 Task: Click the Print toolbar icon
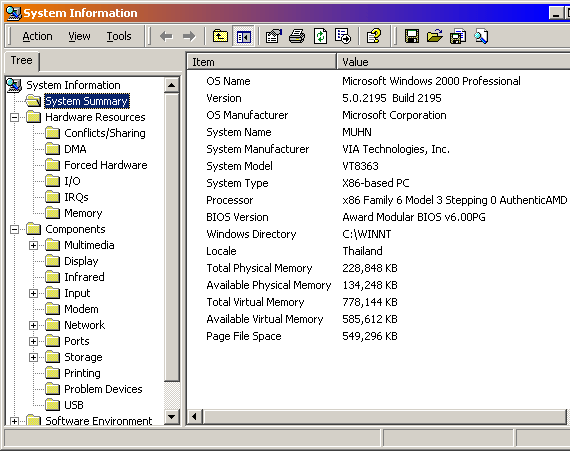(x=297, y=36)
